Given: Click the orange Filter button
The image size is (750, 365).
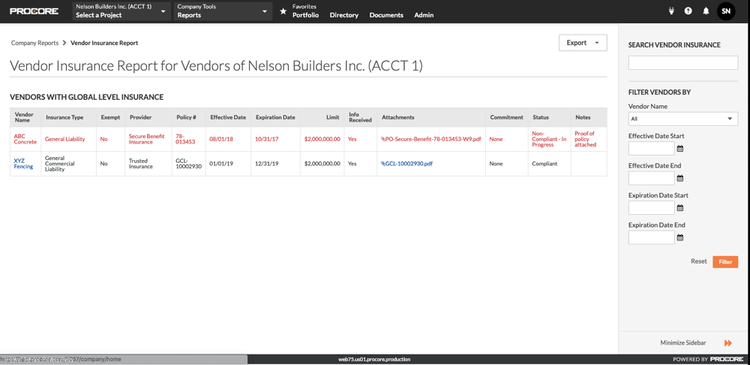Looking at the screenshot, I should [725, 262].
